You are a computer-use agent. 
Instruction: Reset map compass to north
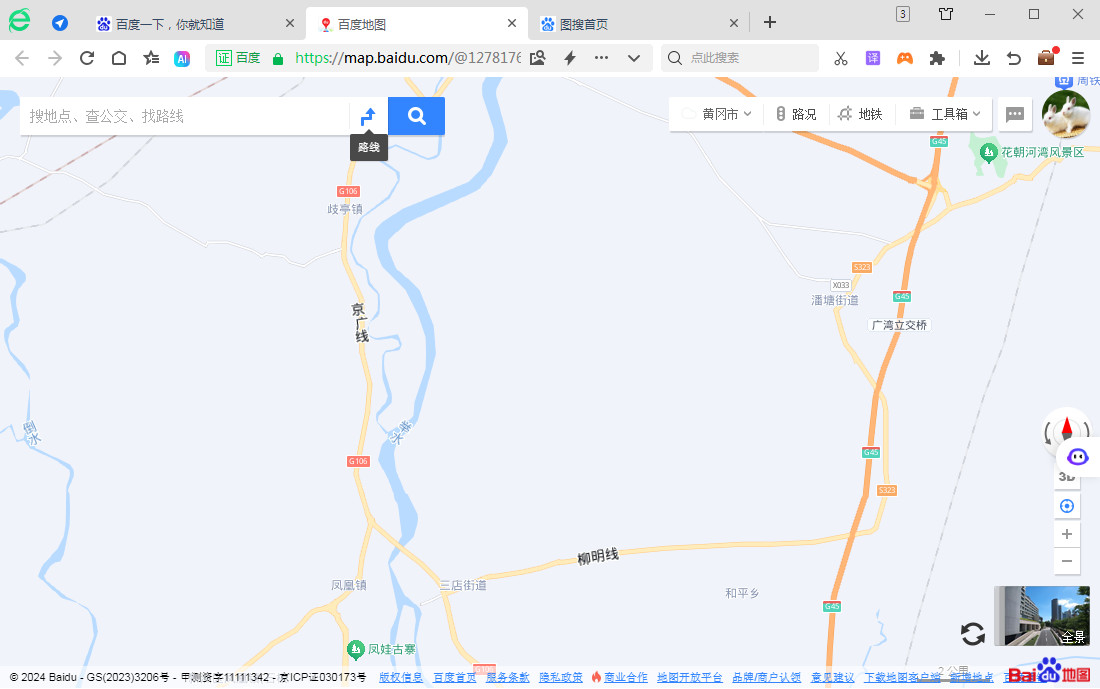coord(1066,427)
